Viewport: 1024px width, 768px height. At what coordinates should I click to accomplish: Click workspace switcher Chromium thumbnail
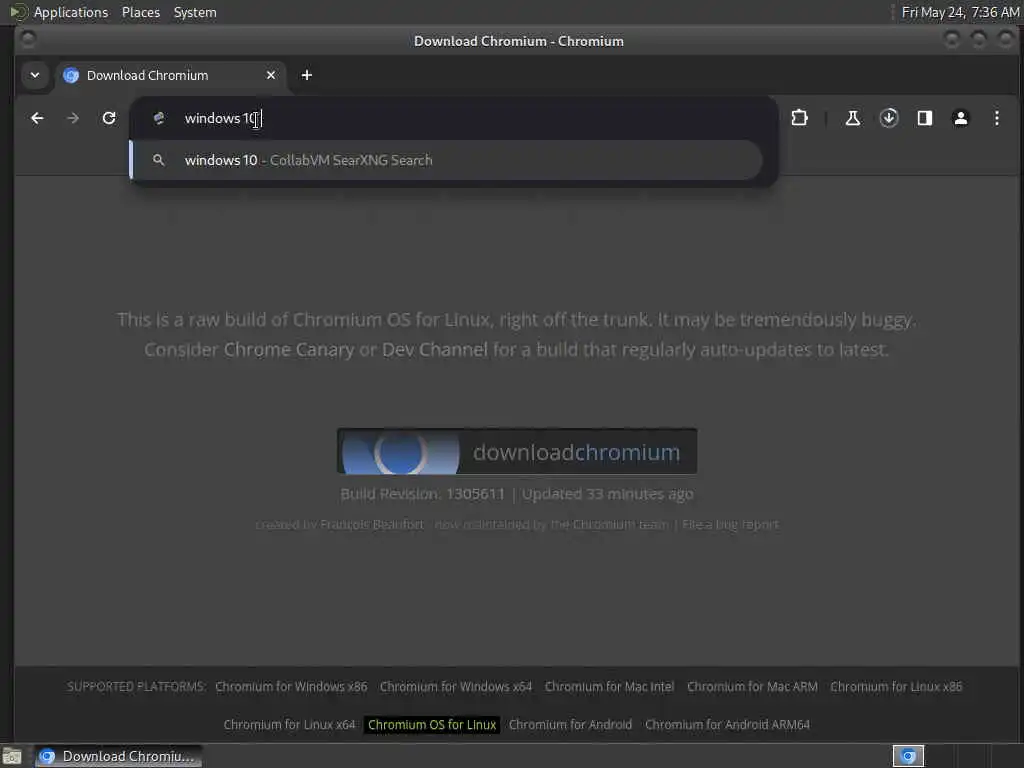click(908, 756)
